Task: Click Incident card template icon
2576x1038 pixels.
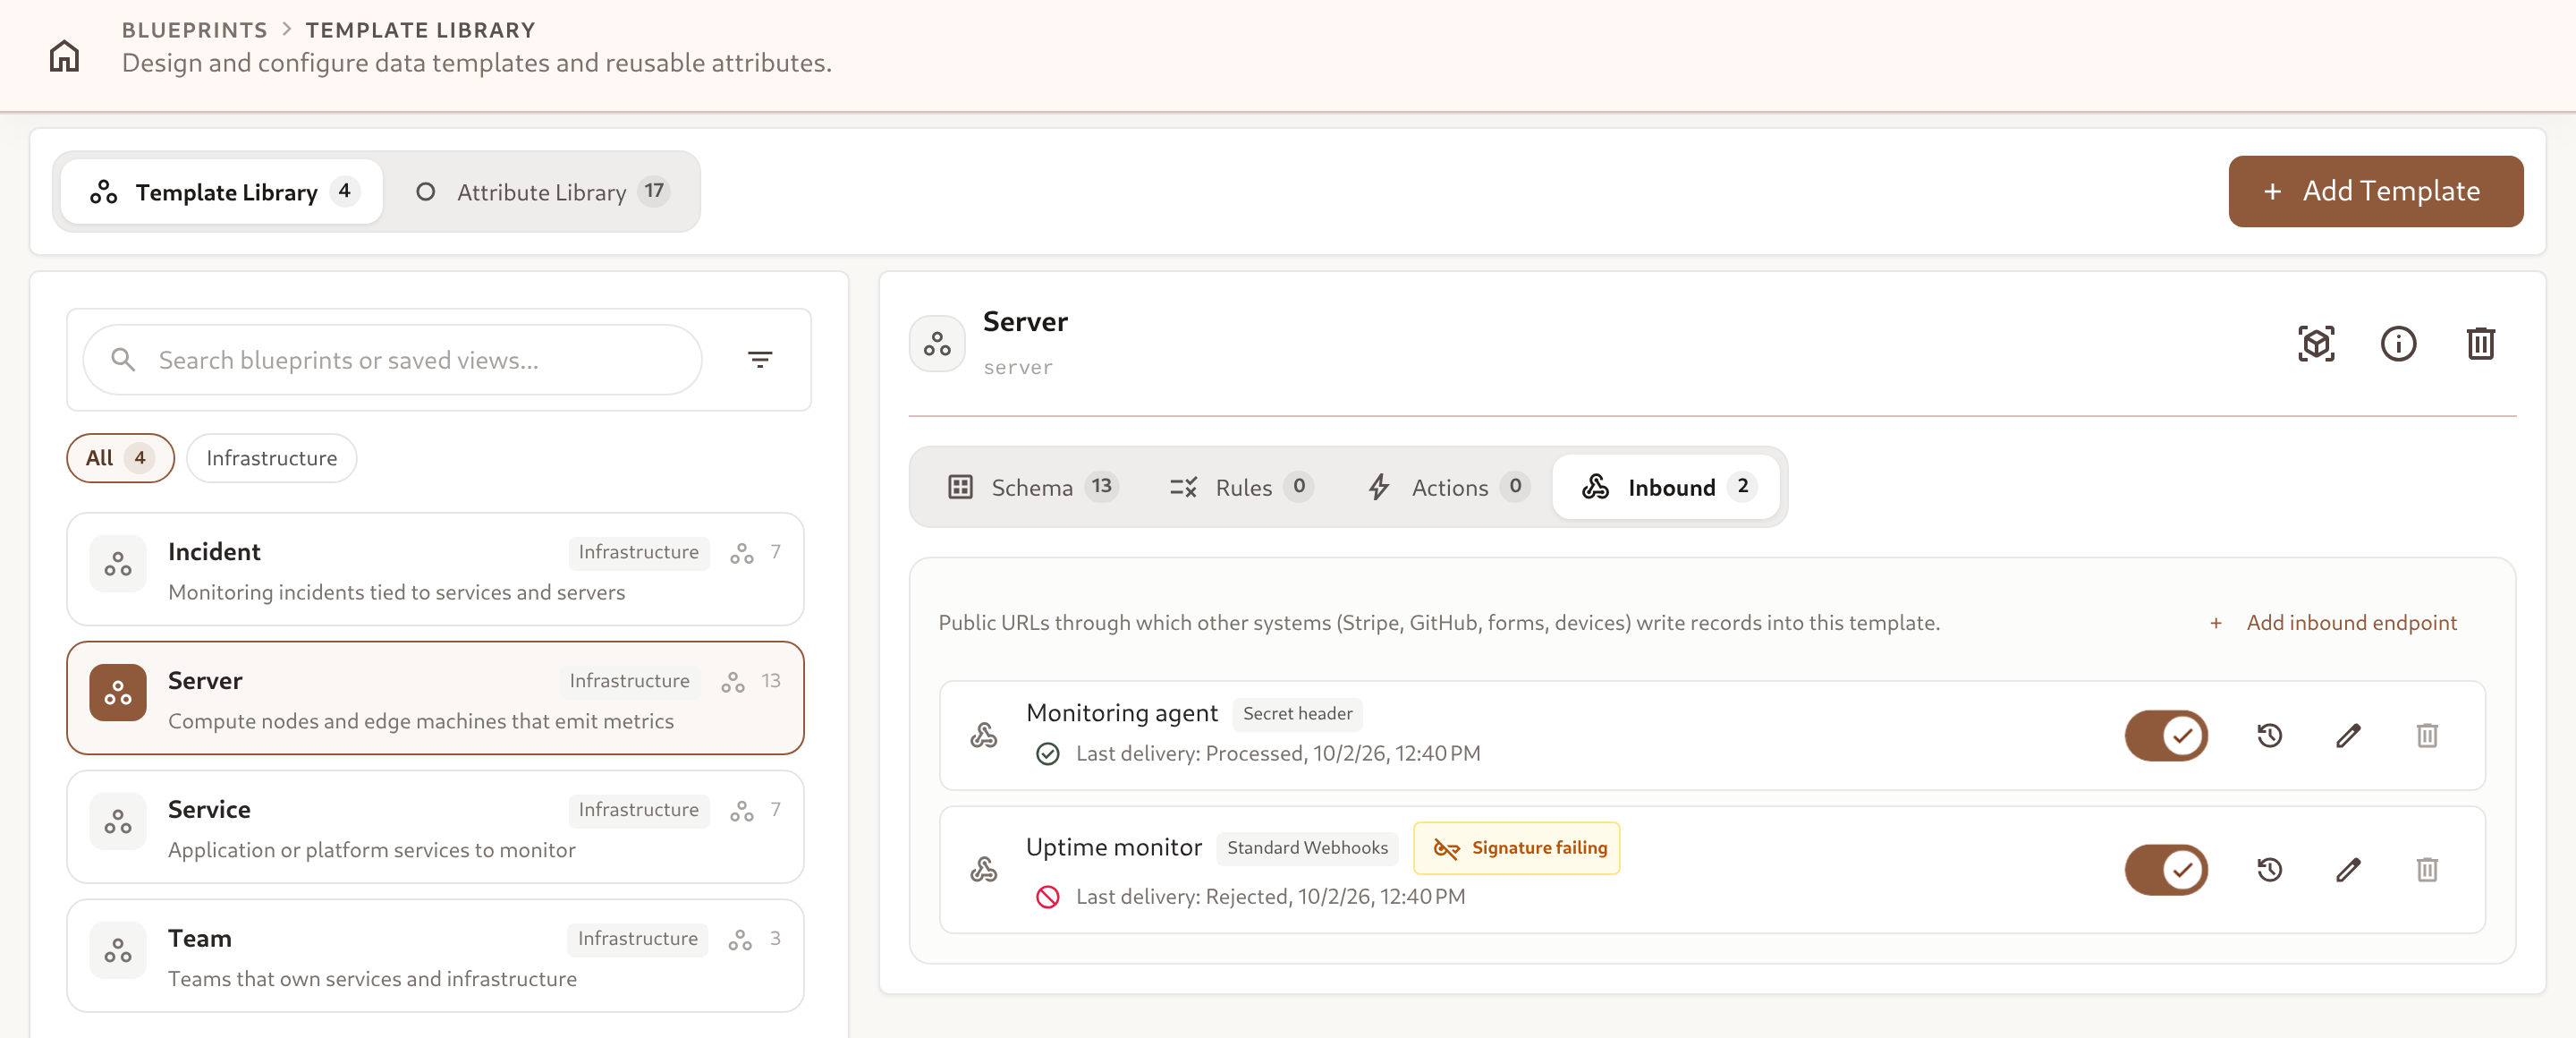Action: (x=118, y=564)
